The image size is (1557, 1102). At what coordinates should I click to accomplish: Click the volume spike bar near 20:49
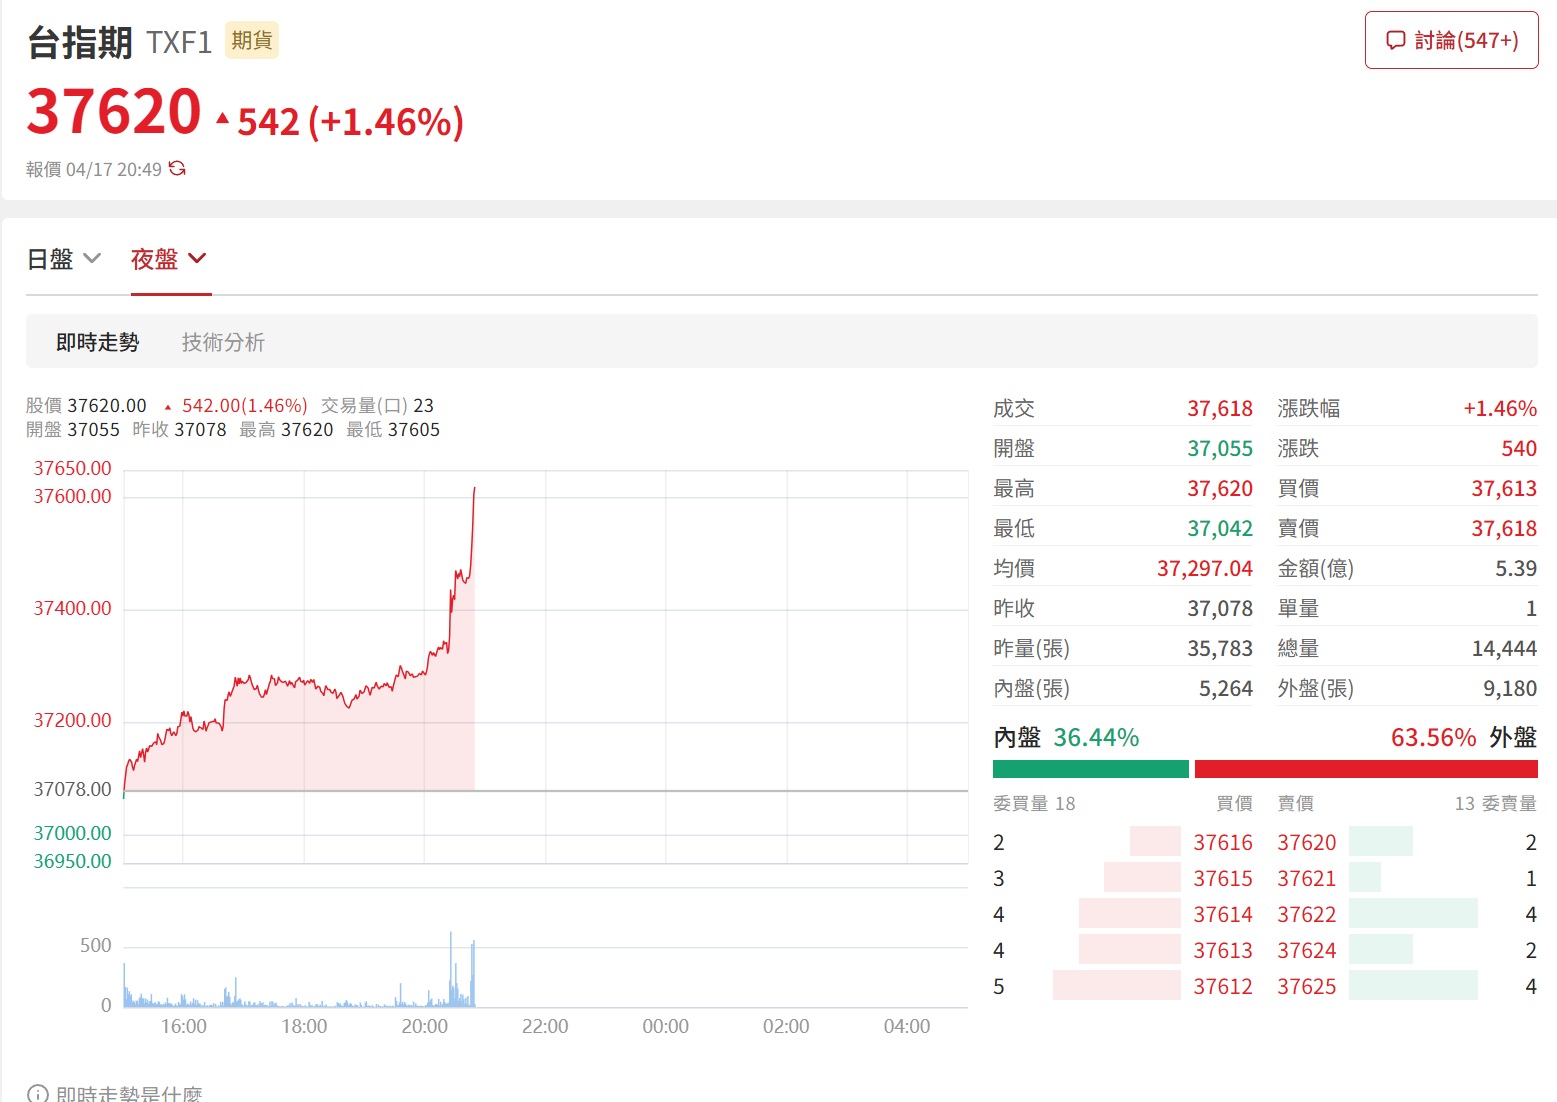(x=473, y=973)
